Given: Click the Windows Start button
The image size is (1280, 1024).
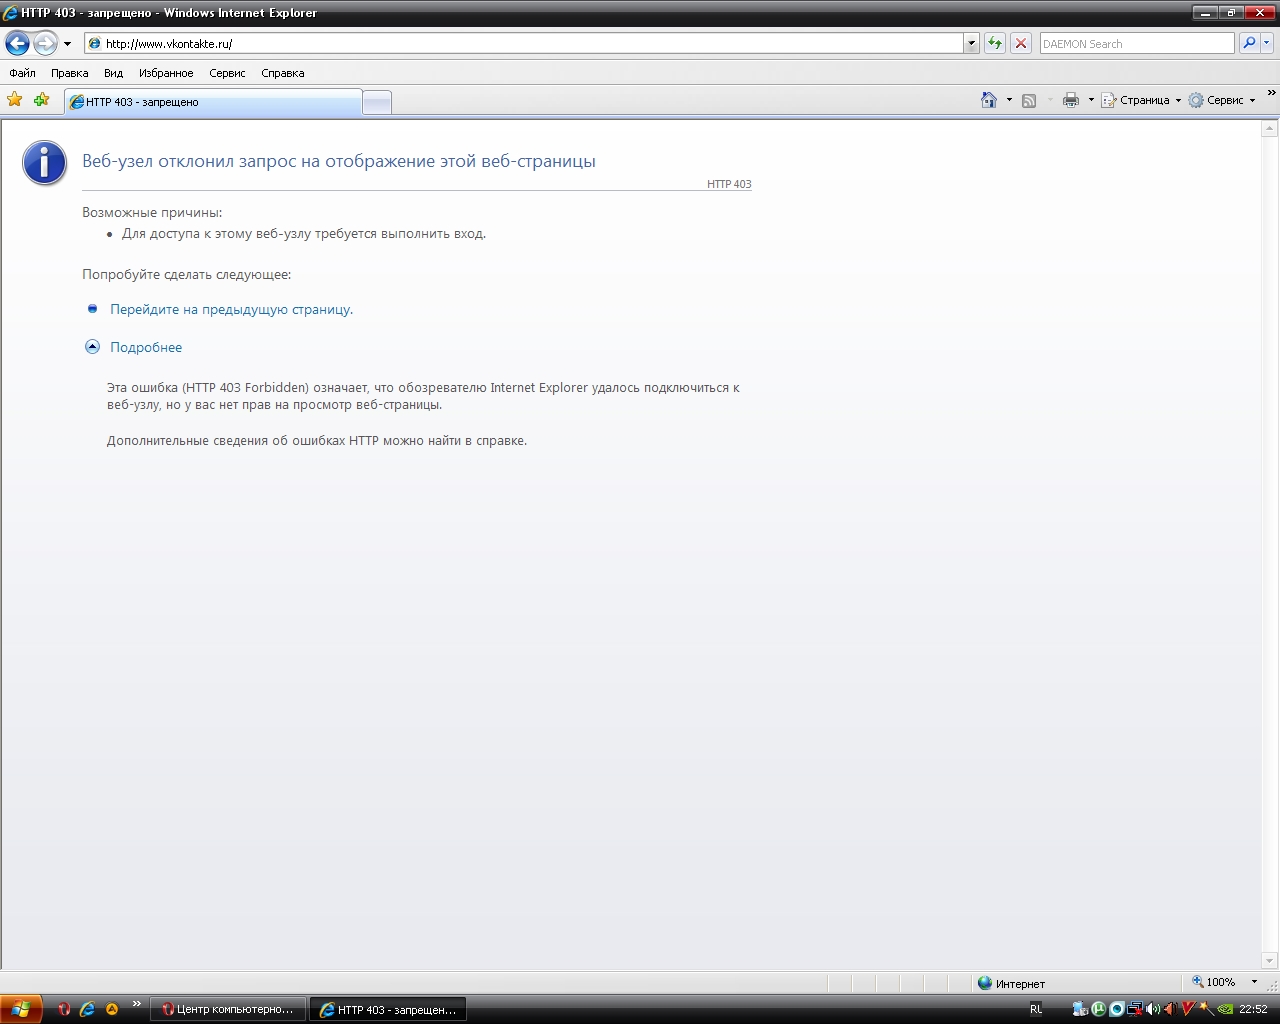Looking at the screenshot, I should click(21, 1009).
